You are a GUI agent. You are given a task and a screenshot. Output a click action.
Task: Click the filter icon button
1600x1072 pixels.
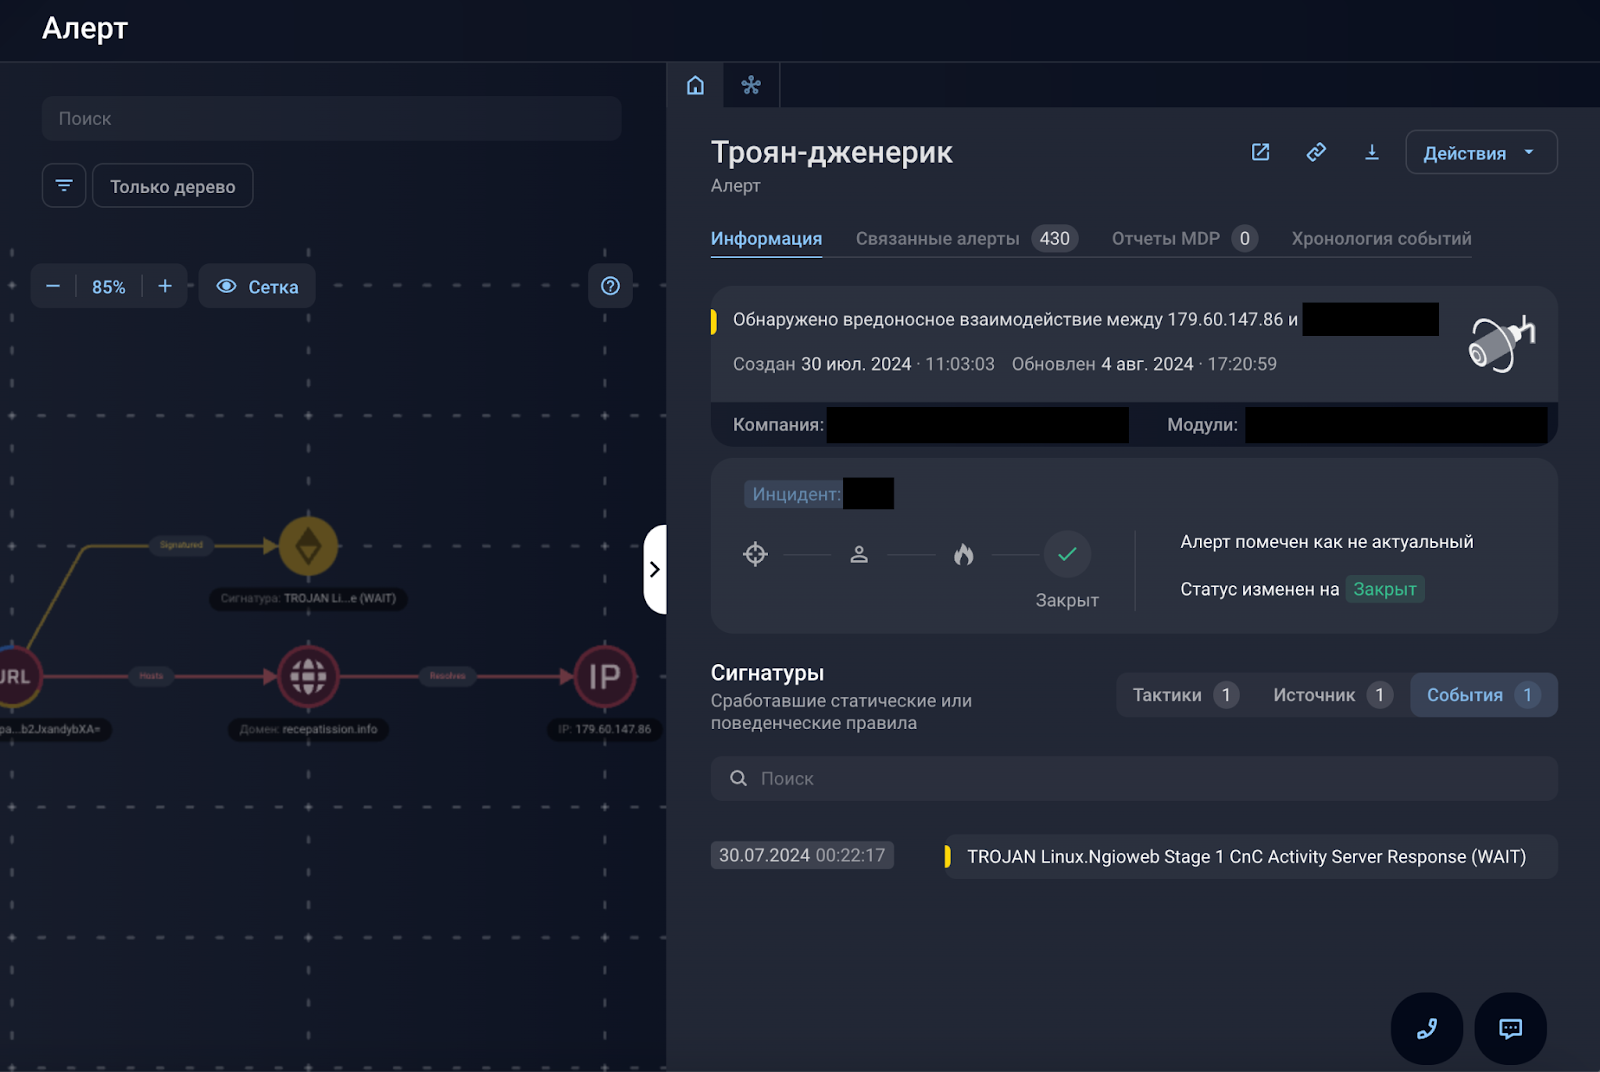[x=64, y=185]
